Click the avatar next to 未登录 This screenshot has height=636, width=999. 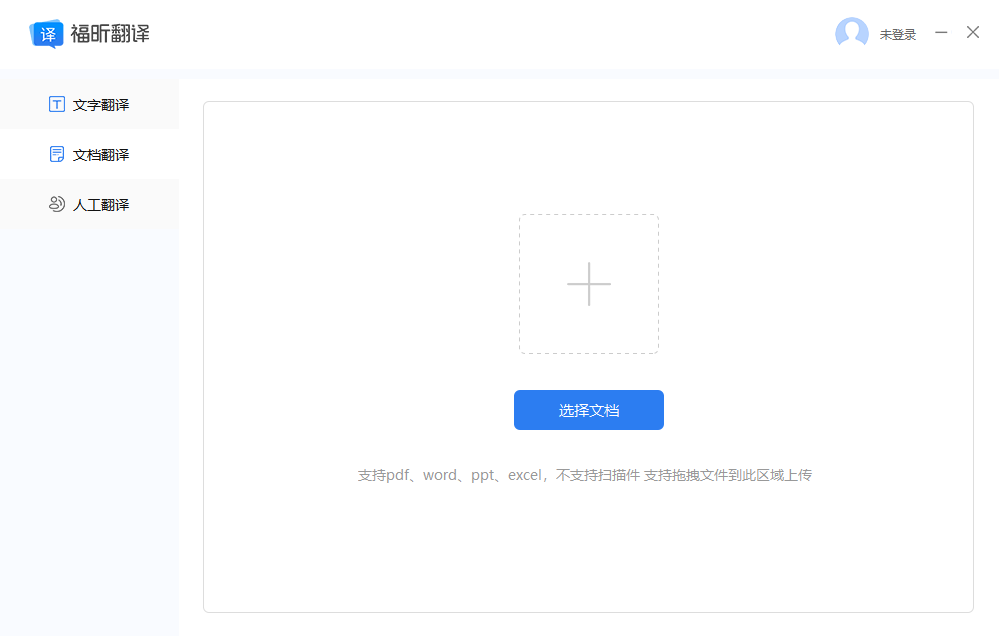click(852, 33)
